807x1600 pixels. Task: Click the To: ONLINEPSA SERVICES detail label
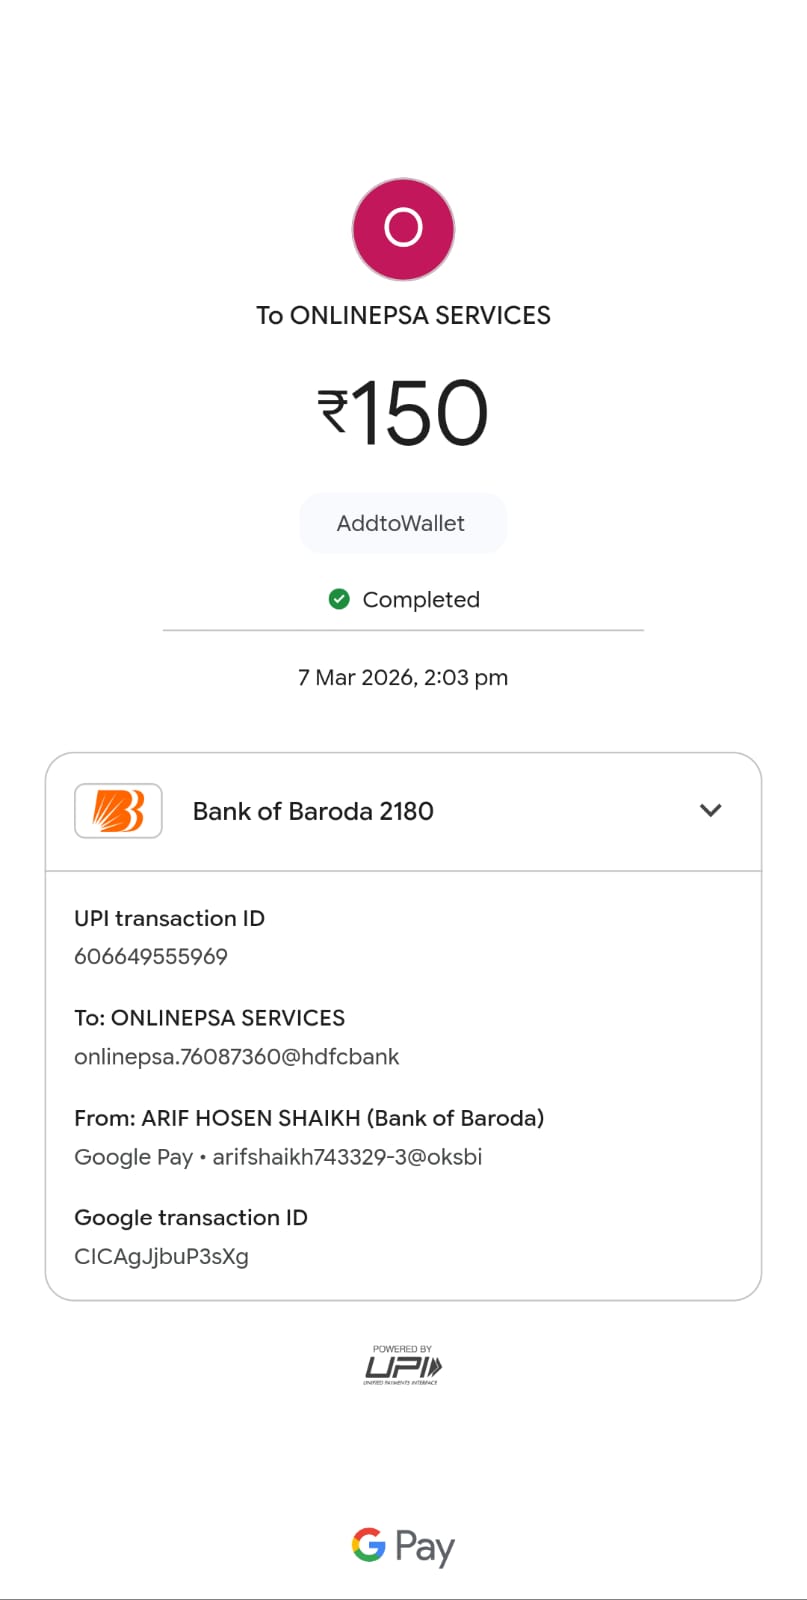coord(209,1018)
